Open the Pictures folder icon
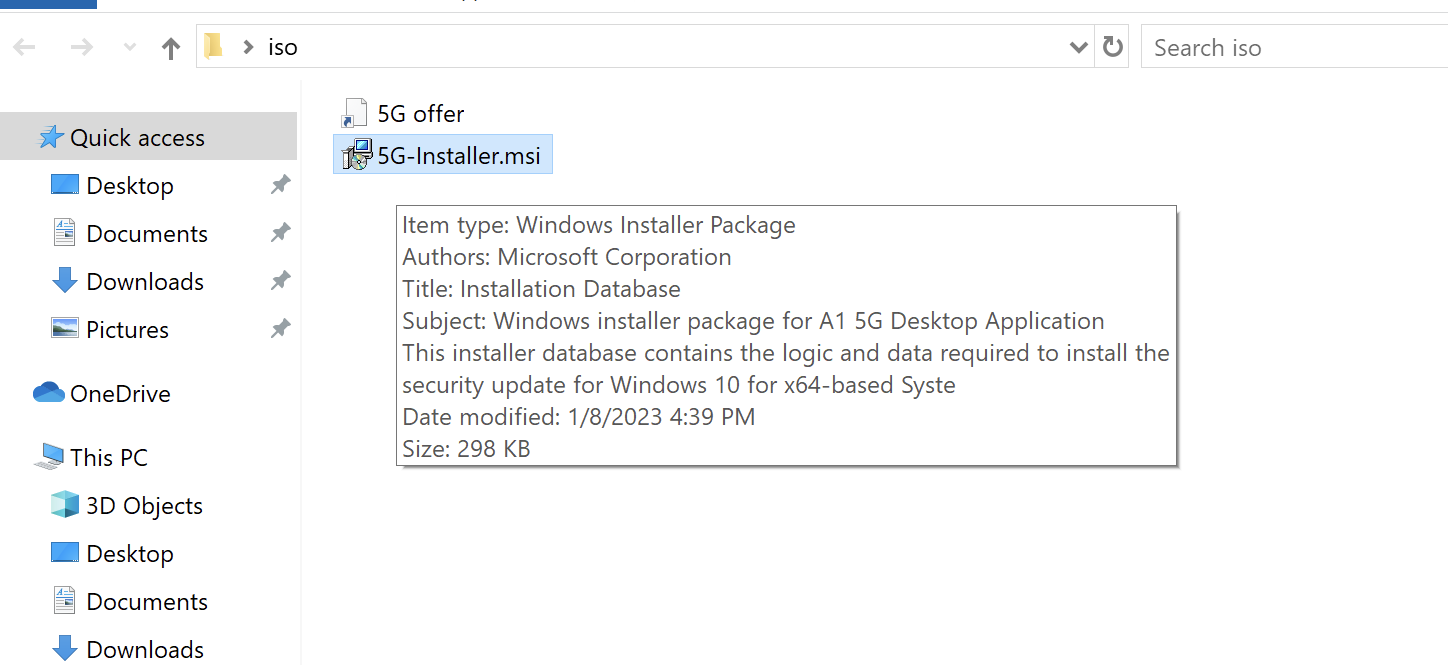Screen dimensions: 1448x665 pos(63,329)
